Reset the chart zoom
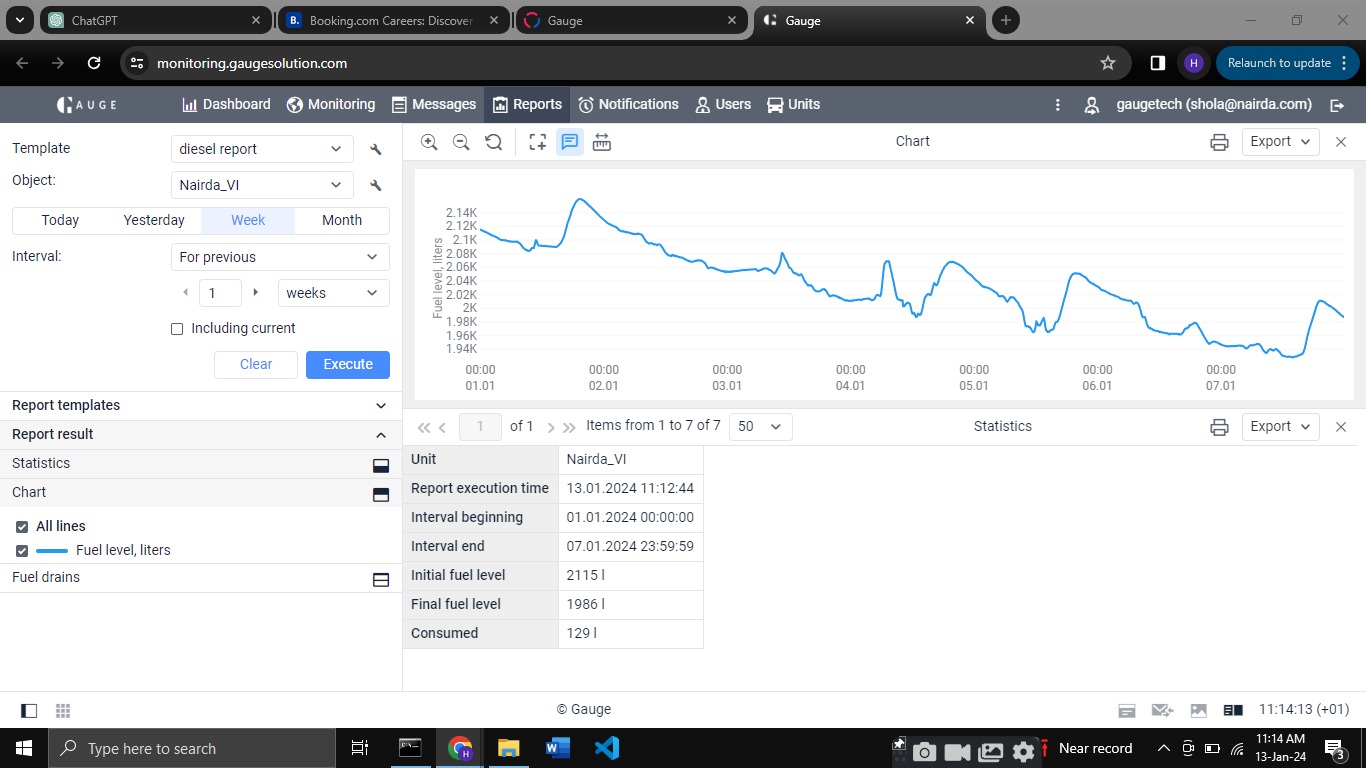This screenshot has width=1366, height=768. [x=493, y=142]
